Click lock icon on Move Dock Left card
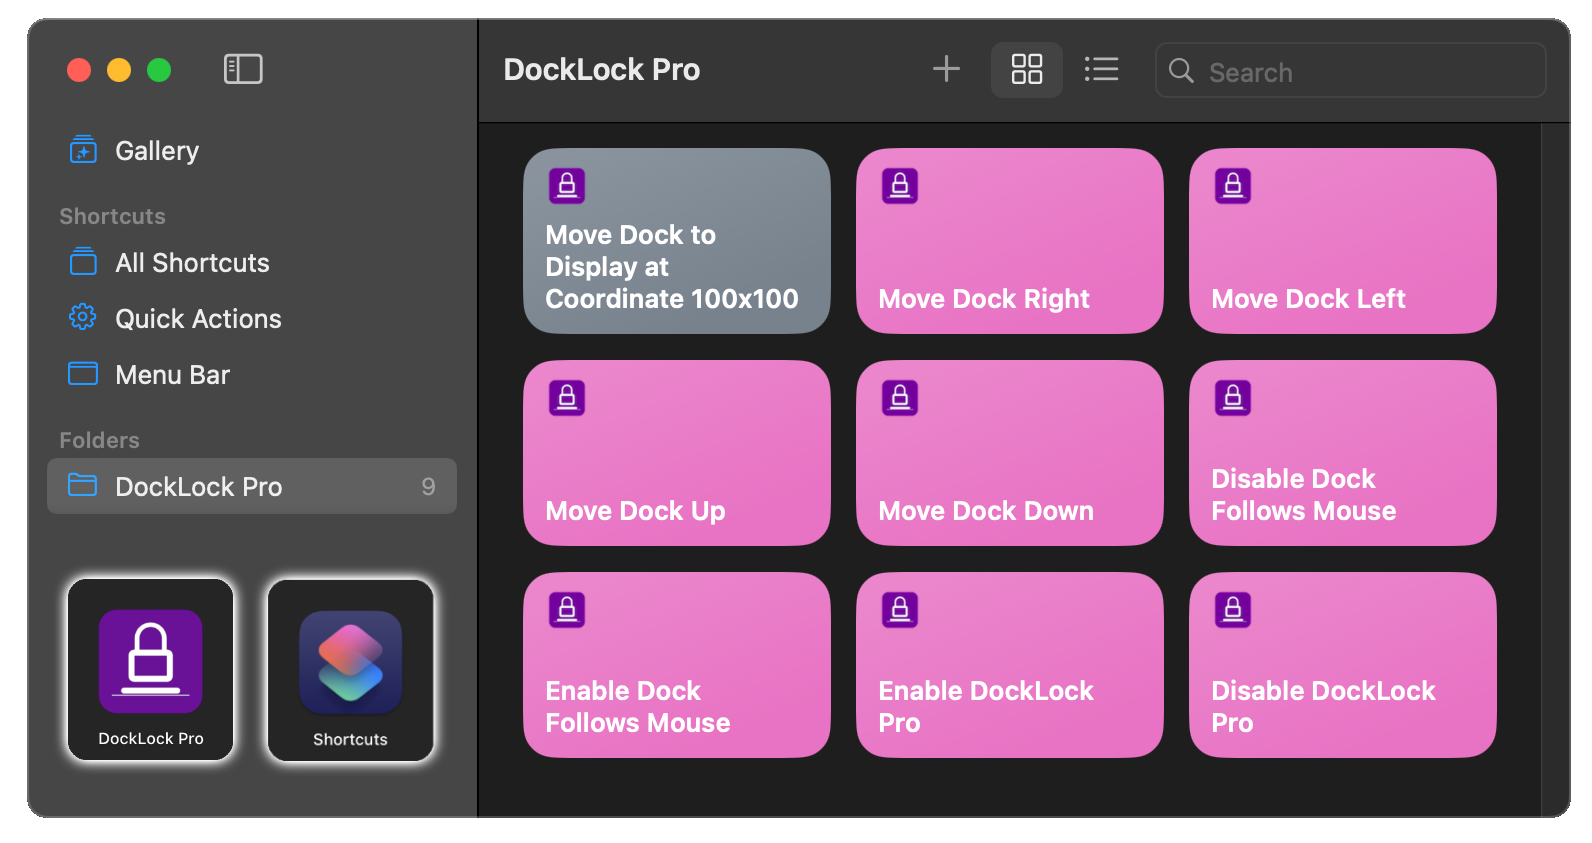The width and height of the screenshot is (1592, 843). tap(1233, 186)
